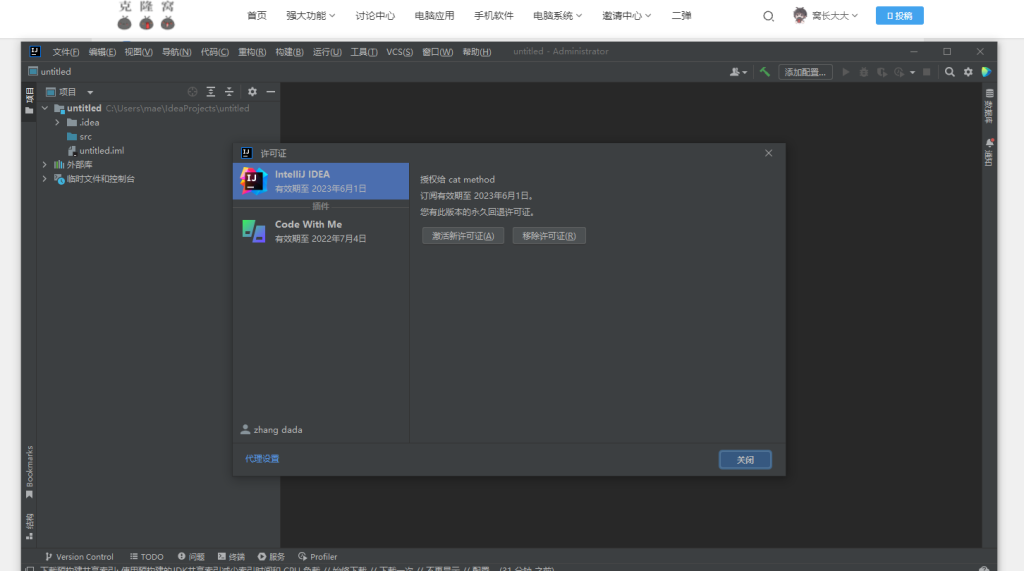Open Problems tool window tab
Viewport: 1024px width, 571px height.
pyautogui.click(x=191, y=557)
